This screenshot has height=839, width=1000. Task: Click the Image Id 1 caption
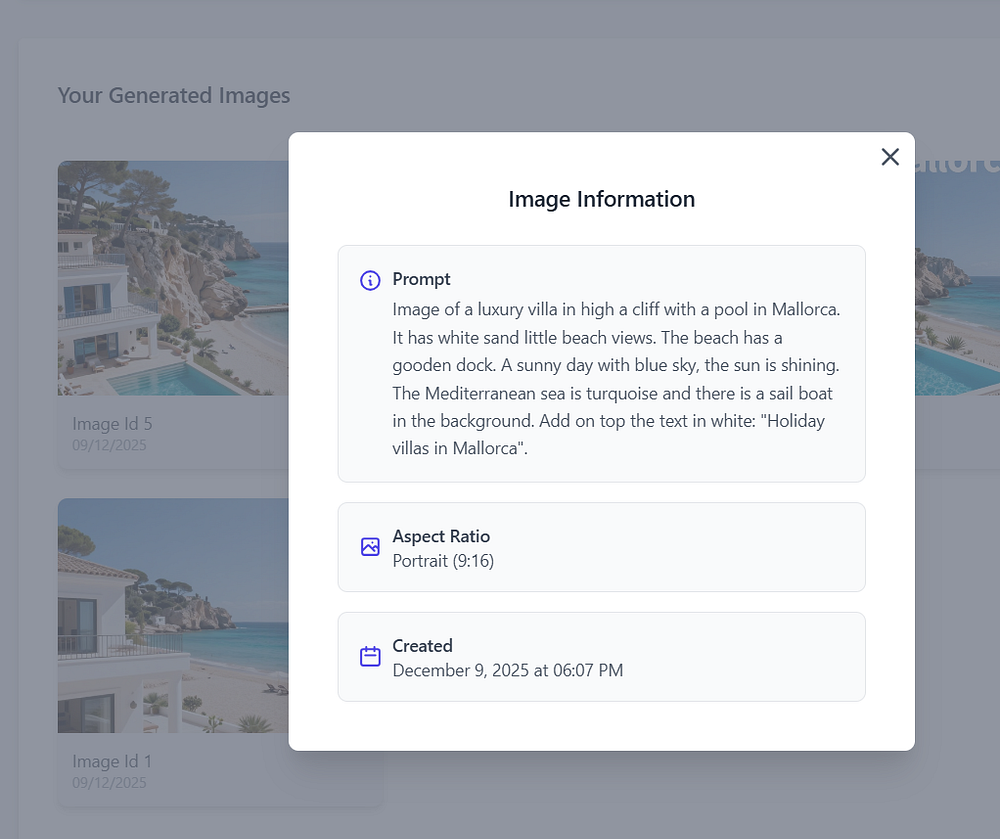tap(112, 761)
